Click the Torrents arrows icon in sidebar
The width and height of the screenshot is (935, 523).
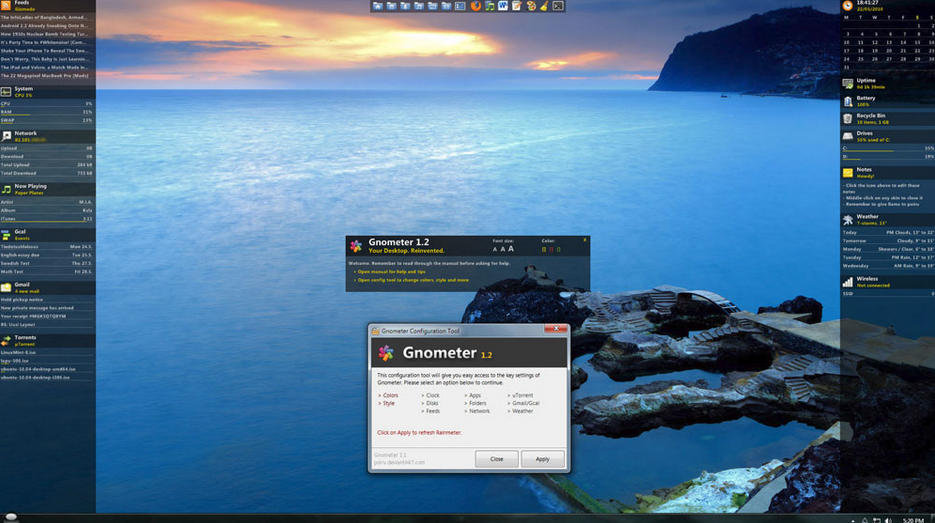point(6,341)
